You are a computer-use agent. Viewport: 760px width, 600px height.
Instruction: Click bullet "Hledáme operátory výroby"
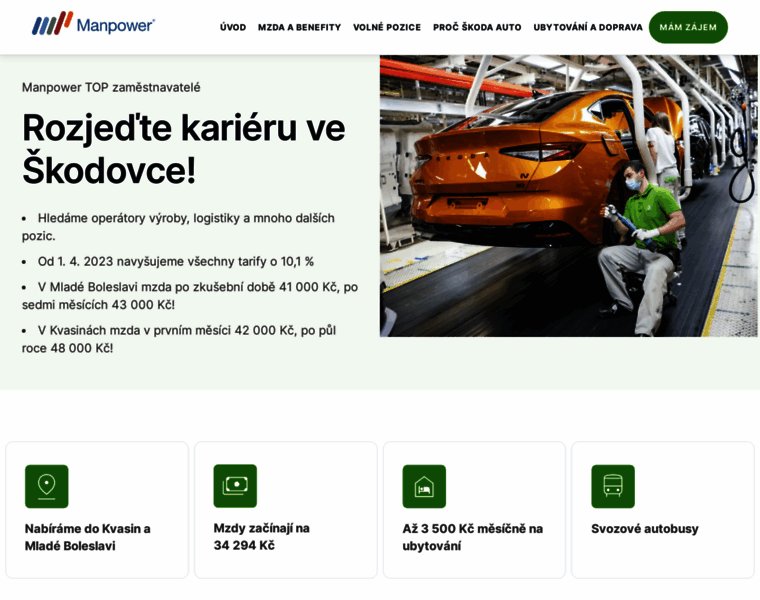[x=178, y=227]
